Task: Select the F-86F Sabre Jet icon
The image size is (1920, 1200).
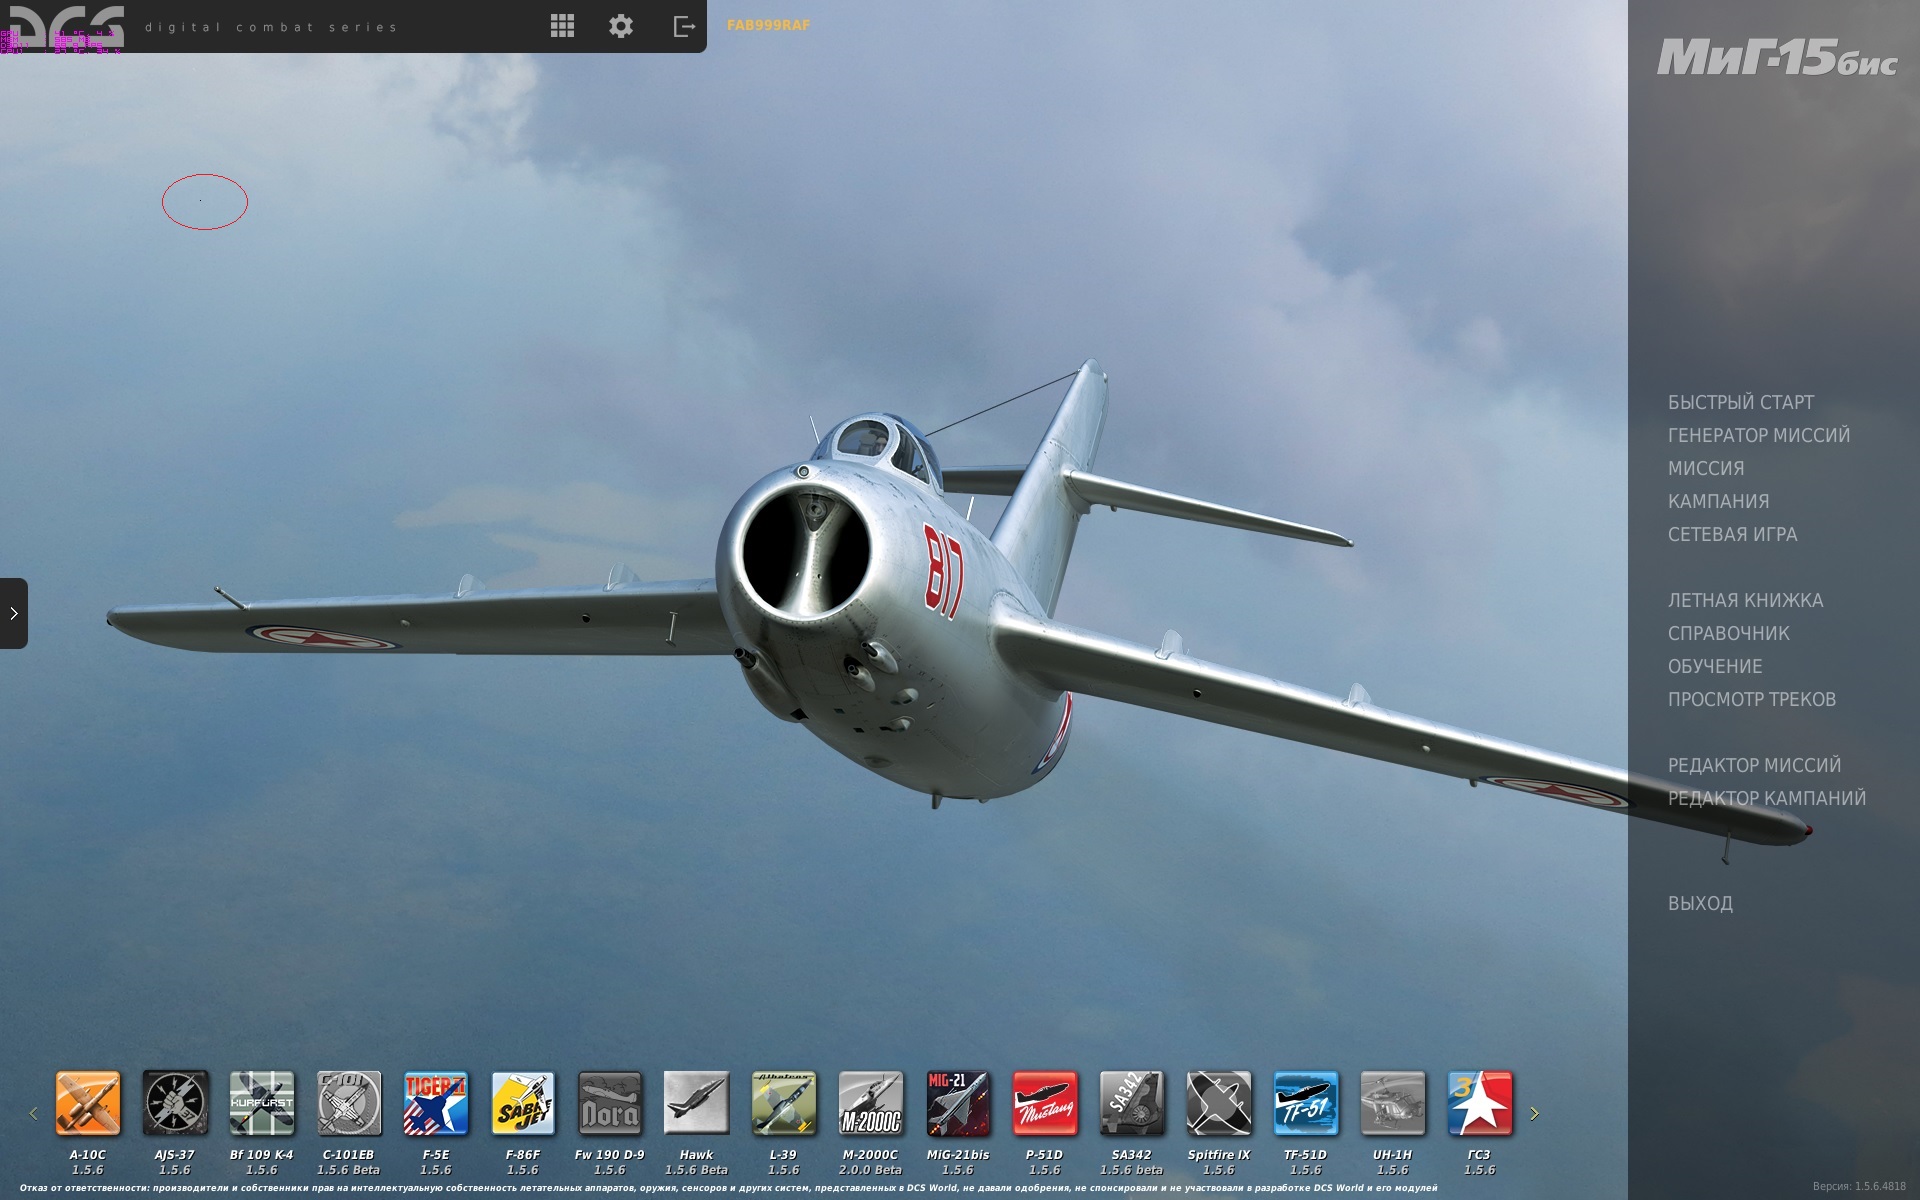Action: (523, 1103)
